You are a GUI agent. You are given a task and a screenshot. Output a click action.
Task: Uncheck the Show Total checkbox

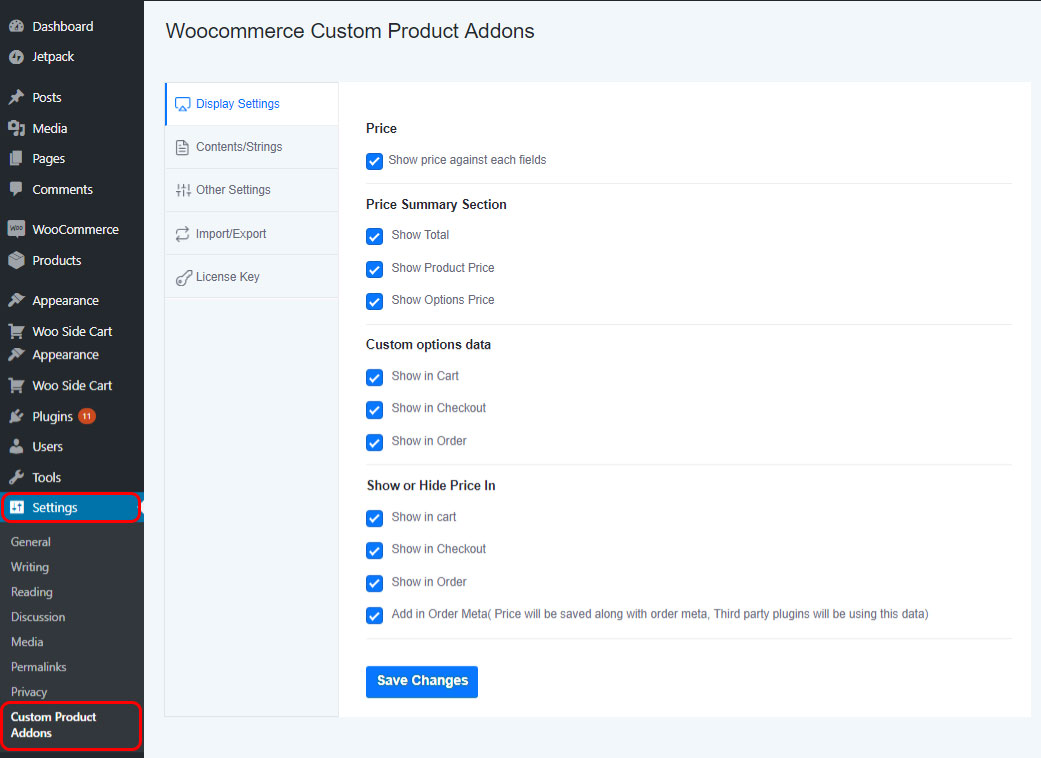point(374,236)
